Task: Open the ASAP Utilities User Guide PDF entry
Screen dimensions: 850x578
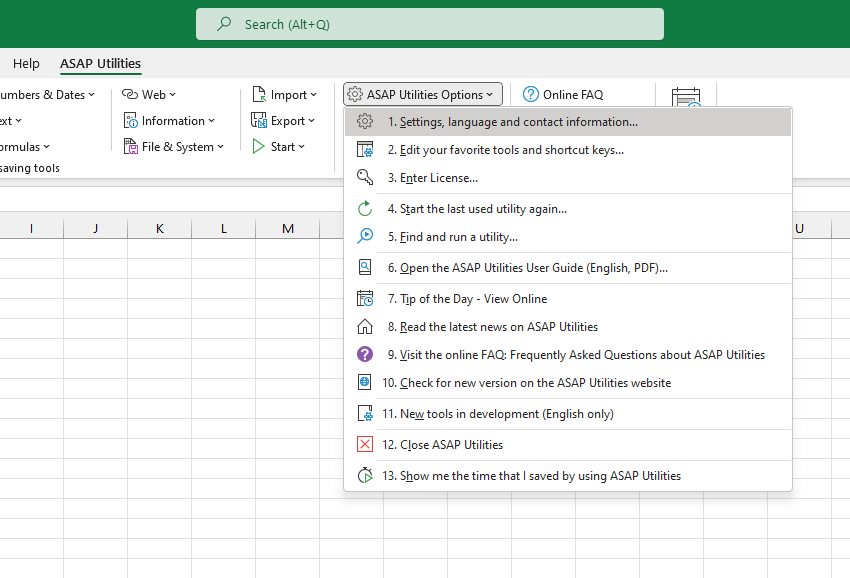Action: [568, 268]
